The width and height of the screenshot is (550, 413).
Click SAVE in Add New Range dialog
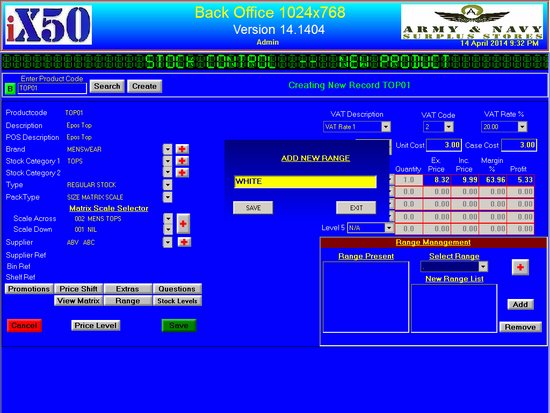coord(253,208)
